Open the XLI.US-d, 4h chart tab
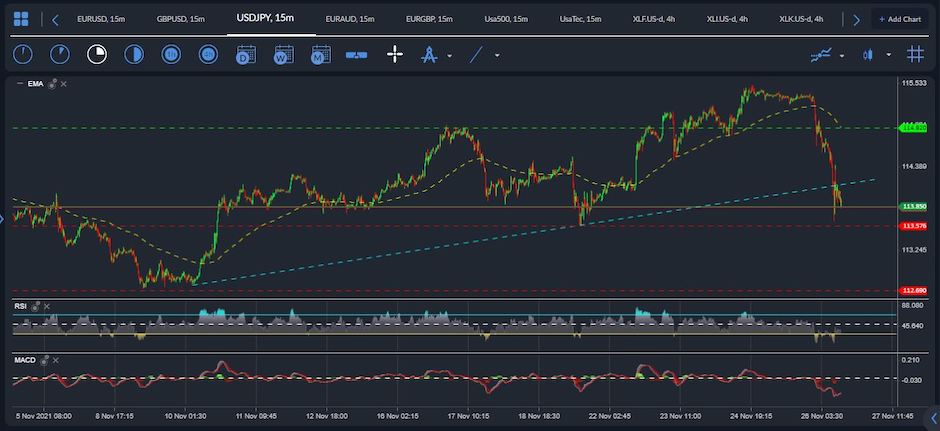Screen dimensions: 940x431 727,19
